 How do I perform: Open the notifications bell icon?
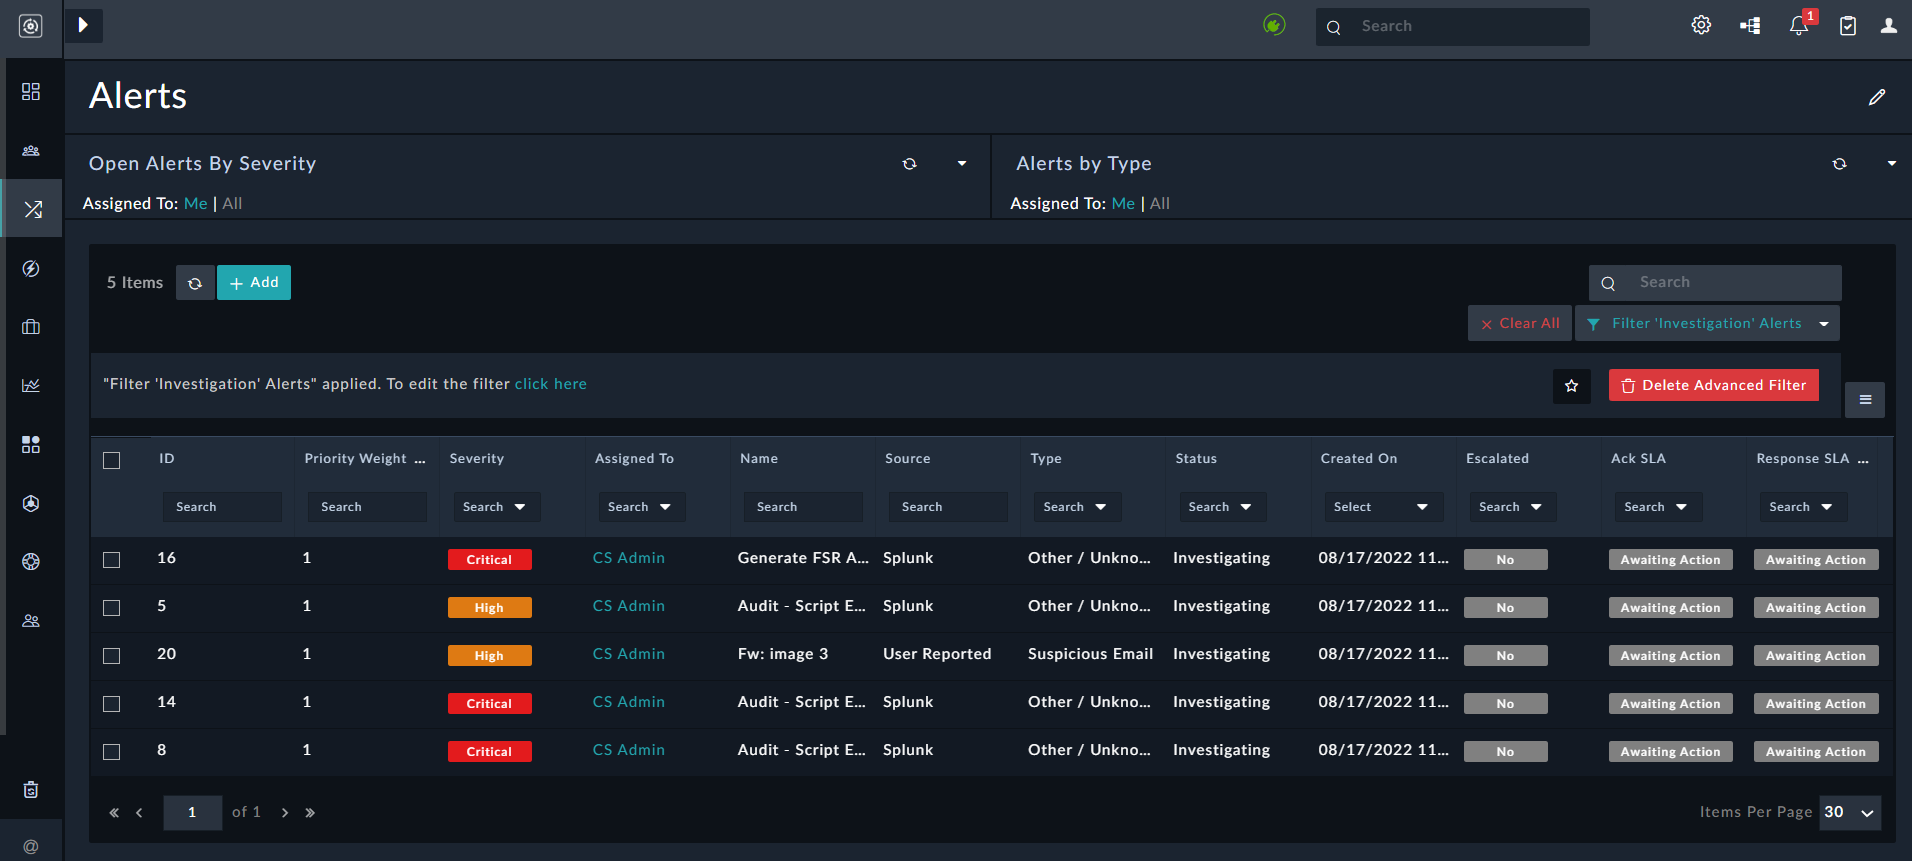1798,26
